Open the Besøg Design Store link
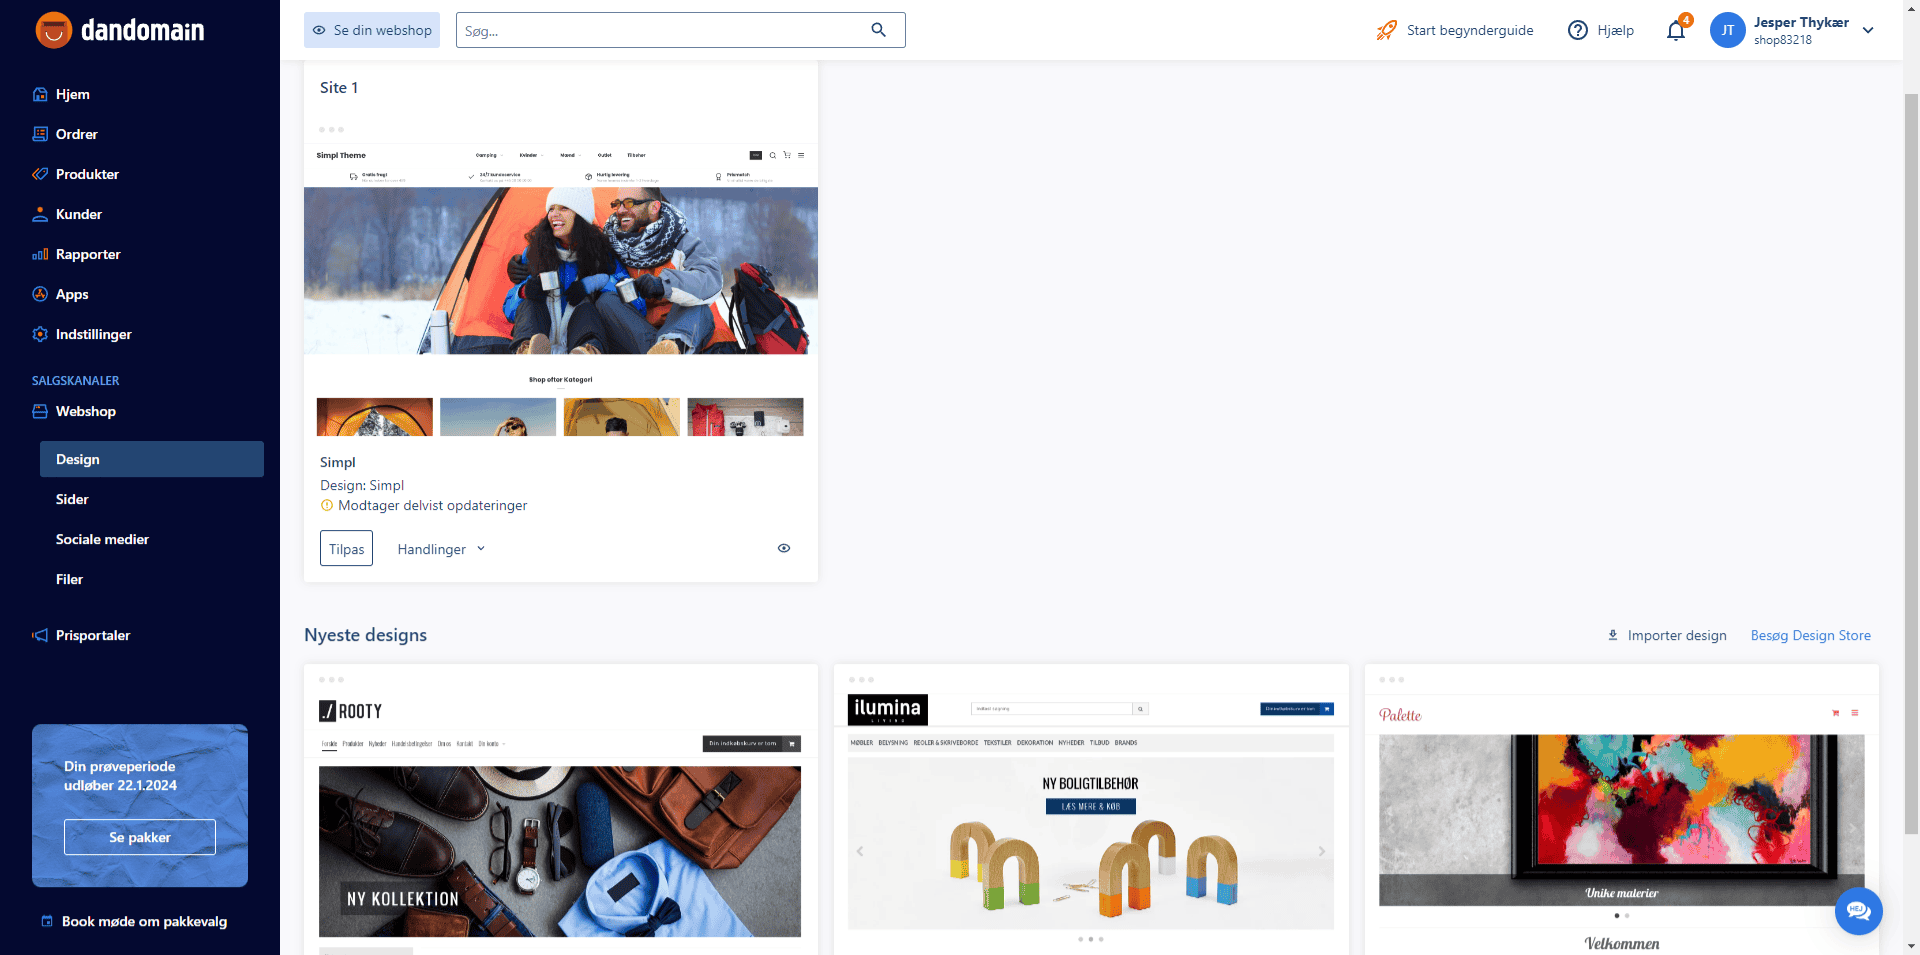The height and width of the screenshot is (955, 1920). pyautogui.click(x=1810, y=635)
